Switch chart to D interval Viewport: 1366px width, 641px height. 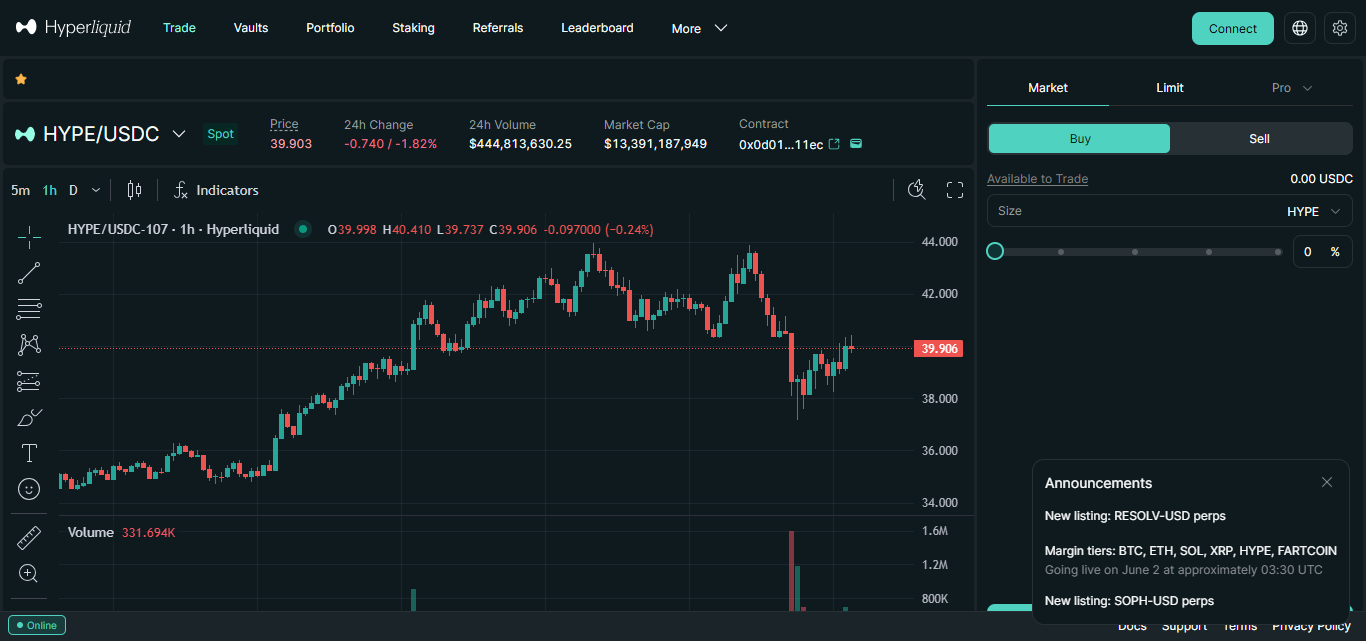73,190
